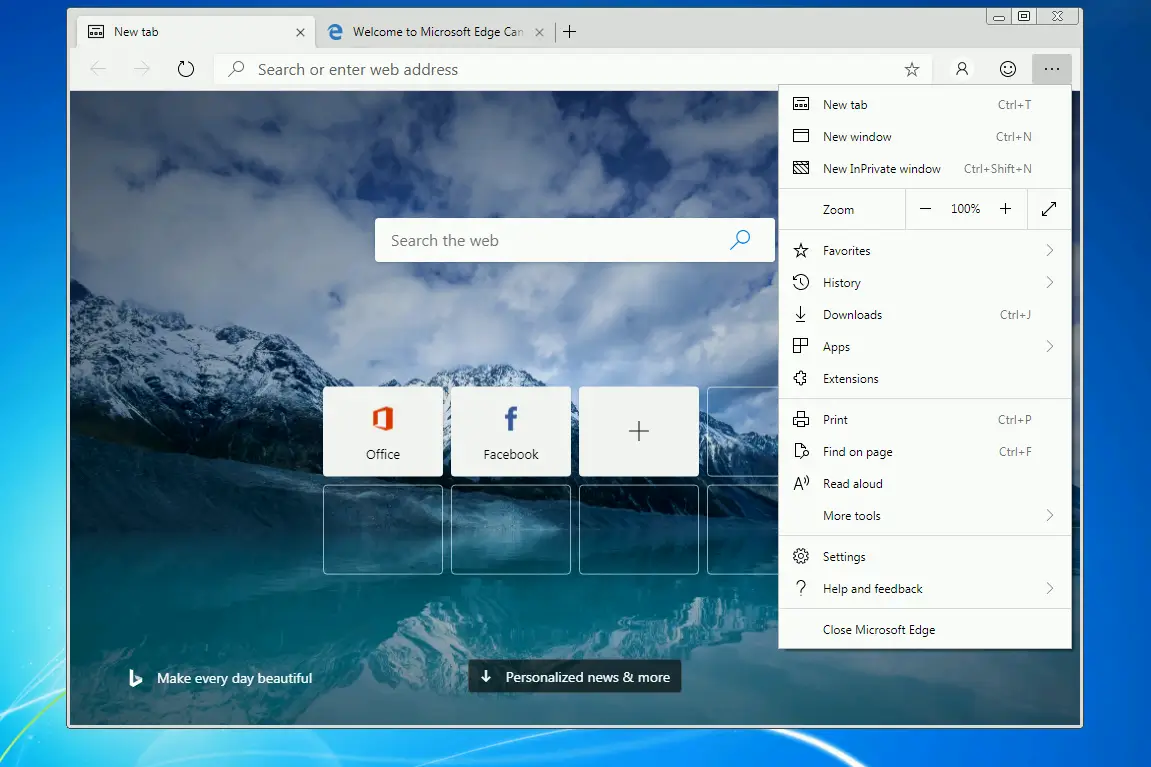The image size is (1151, 767).
Task: Select Find on page entry
Action: pos(925,451)
